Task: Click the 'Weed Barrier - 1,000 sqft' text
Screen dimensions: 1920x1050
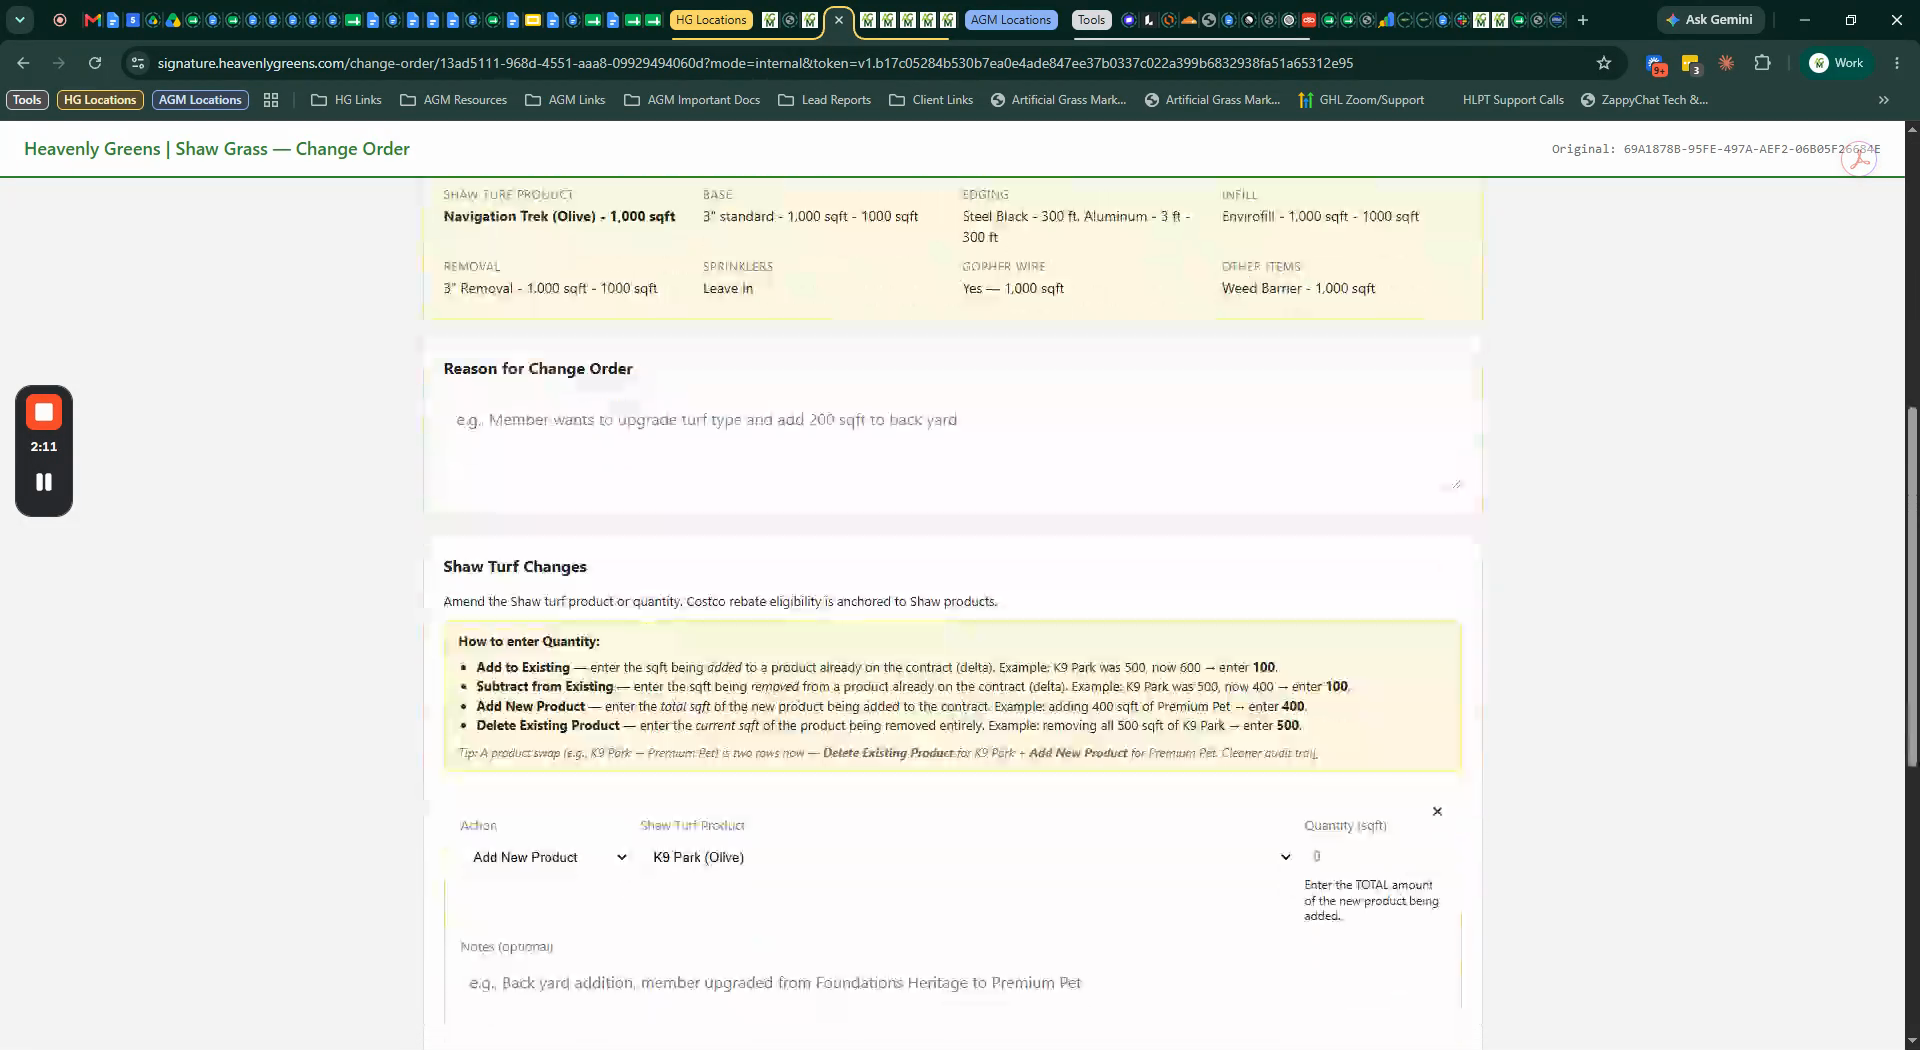Action: point(1298,288)
